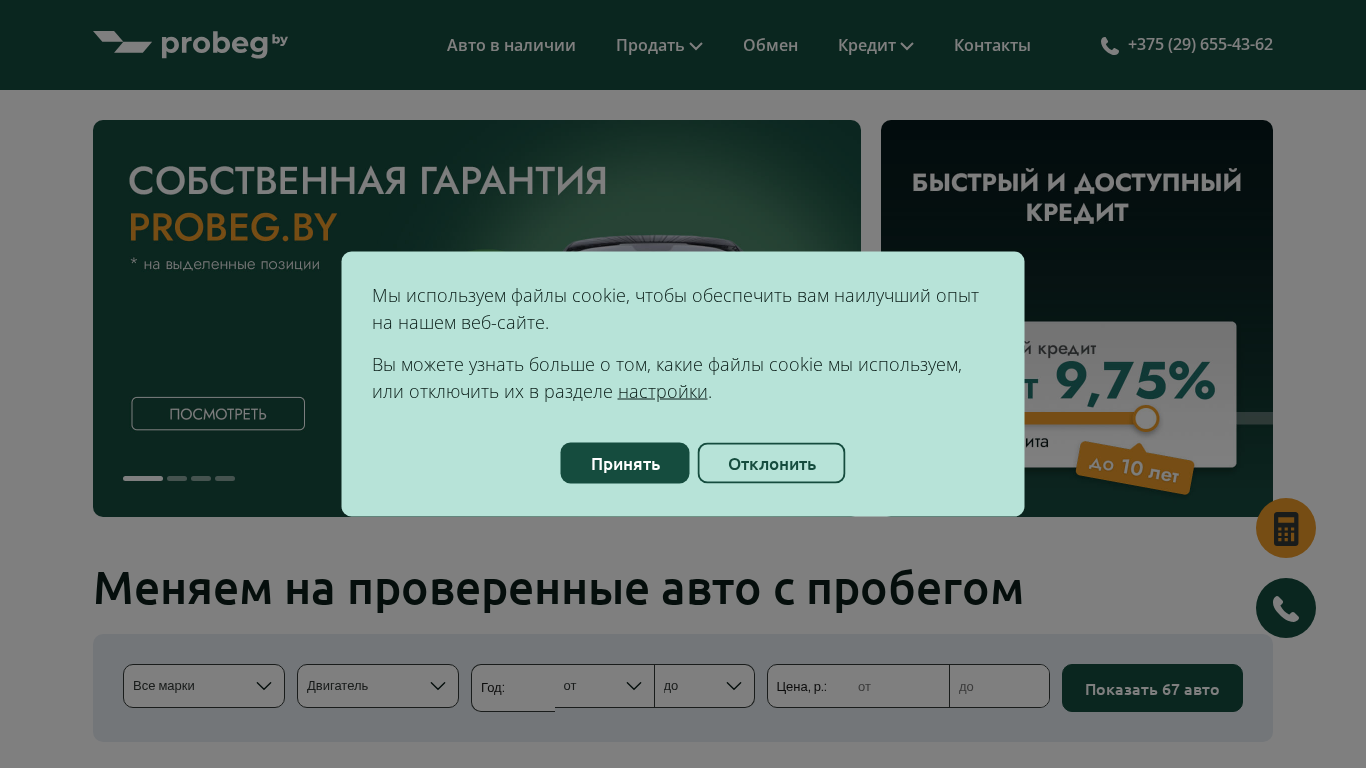The height and width of the screenshot is (768, 1366).
Task: Accept cookies with Принять button
Action: tap(625, 463)
